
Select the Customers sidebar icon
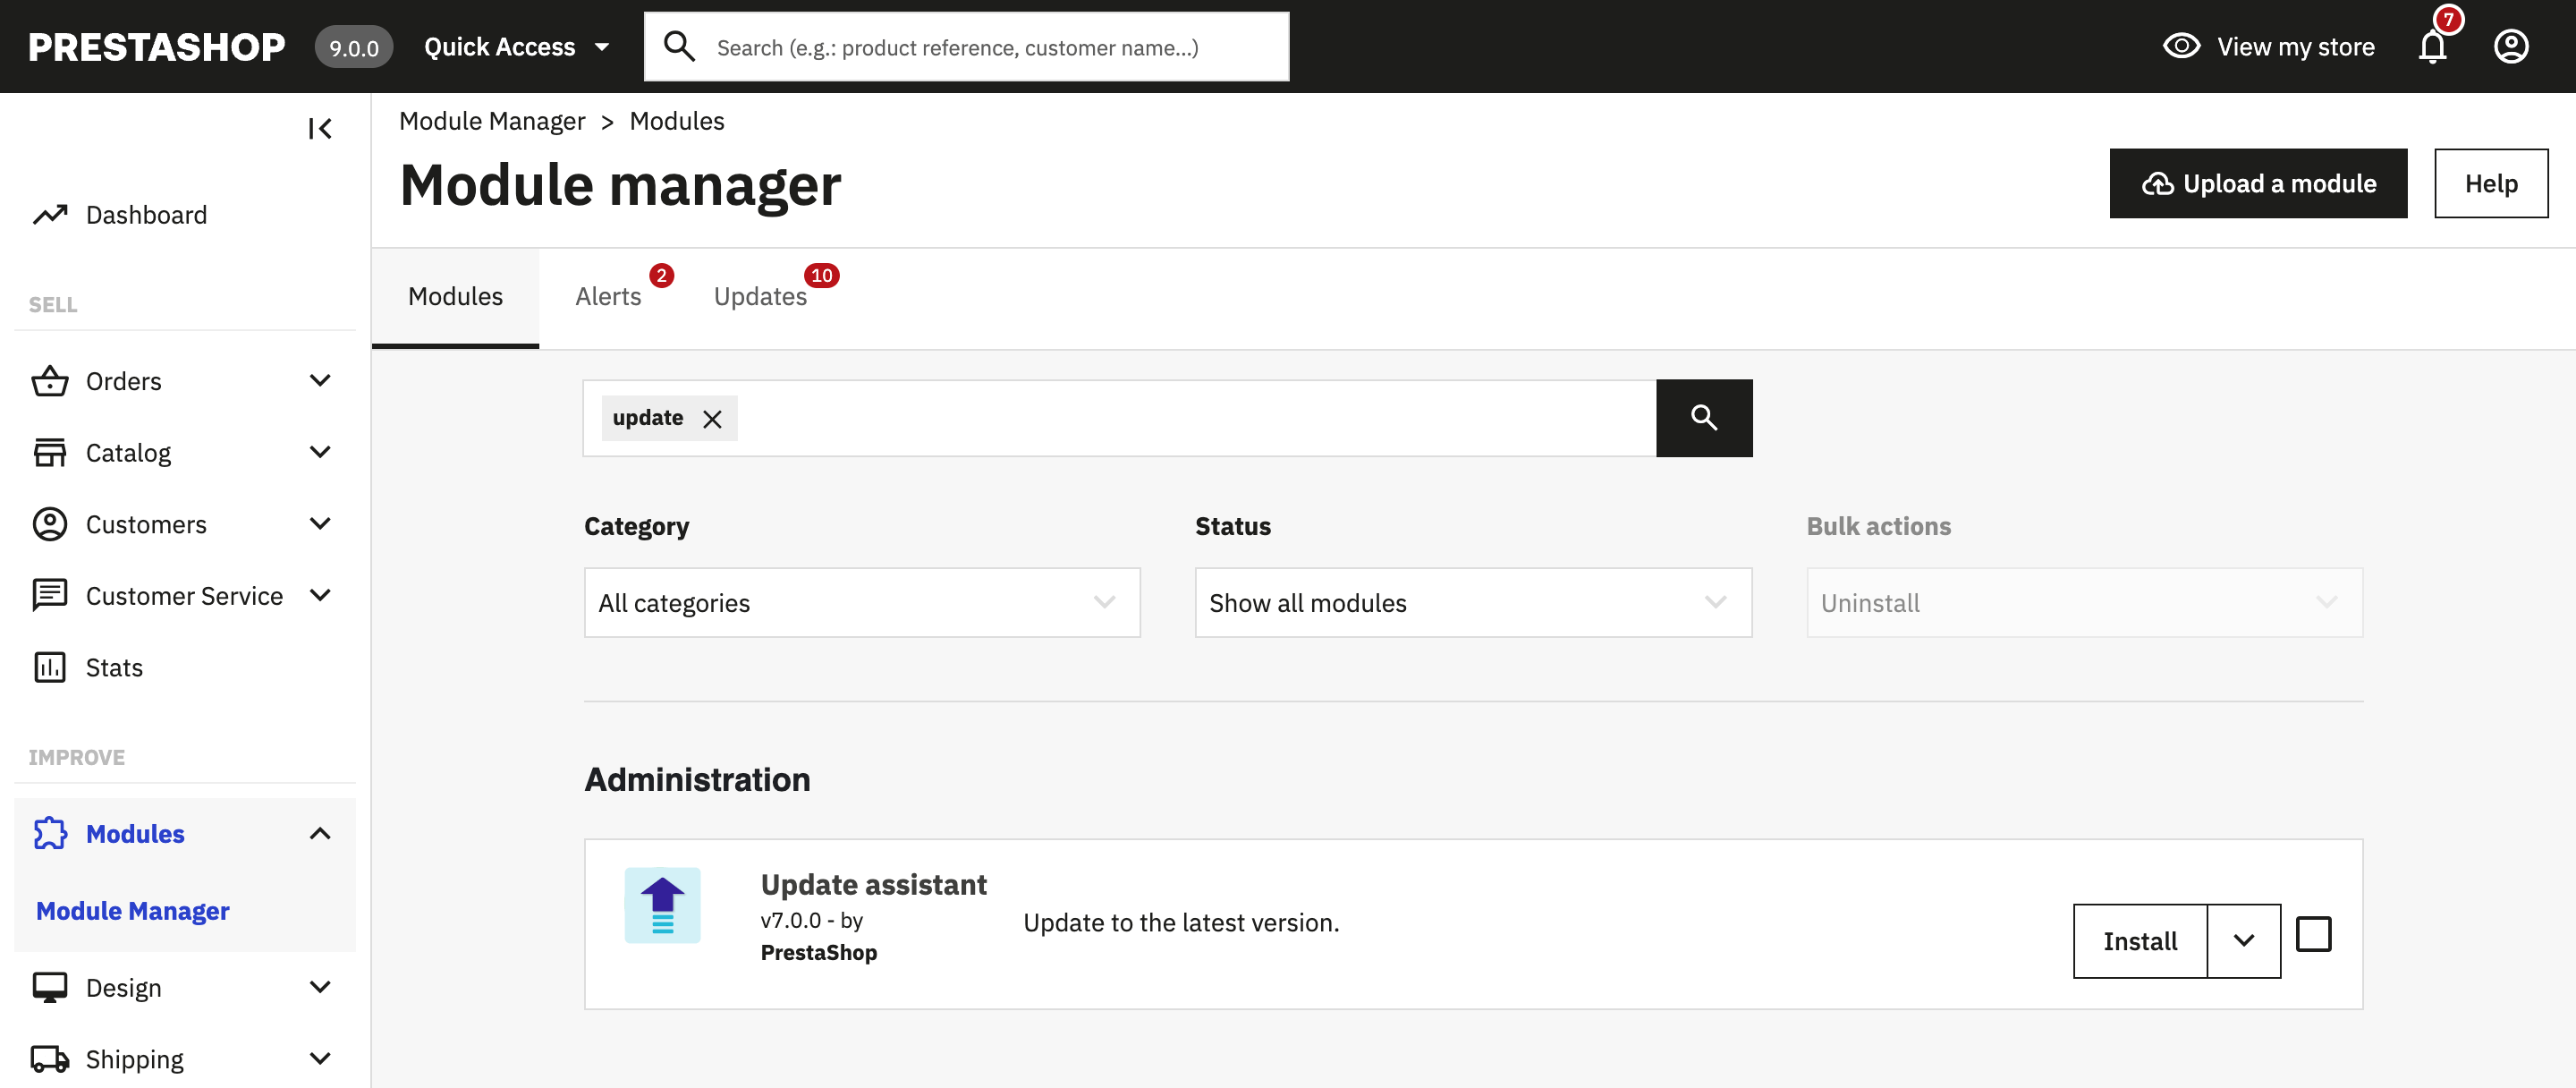coord(50,523)
